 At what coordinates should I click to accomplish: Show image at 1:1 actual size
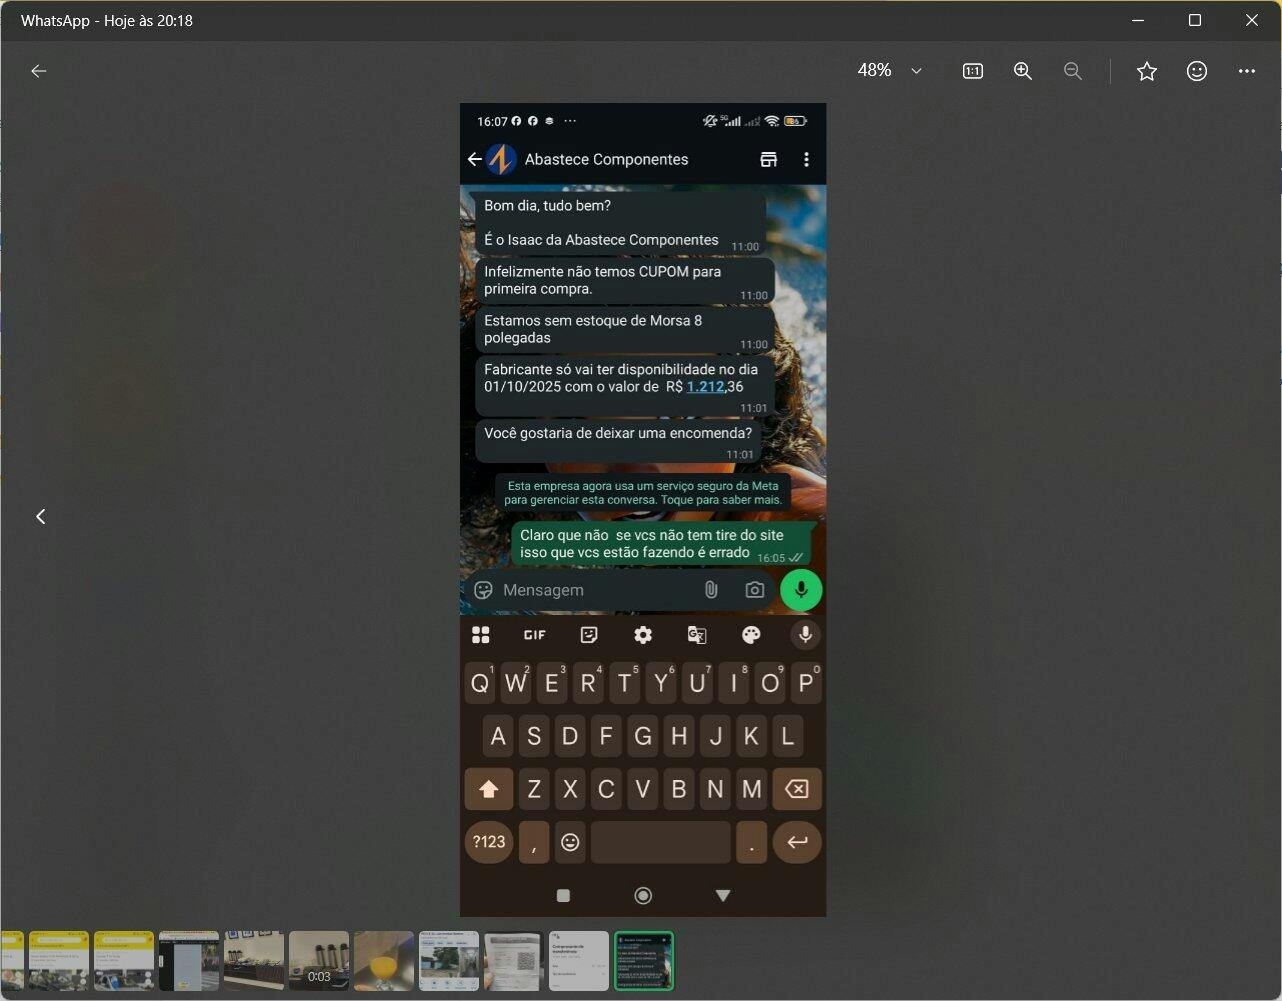(972, 71)
